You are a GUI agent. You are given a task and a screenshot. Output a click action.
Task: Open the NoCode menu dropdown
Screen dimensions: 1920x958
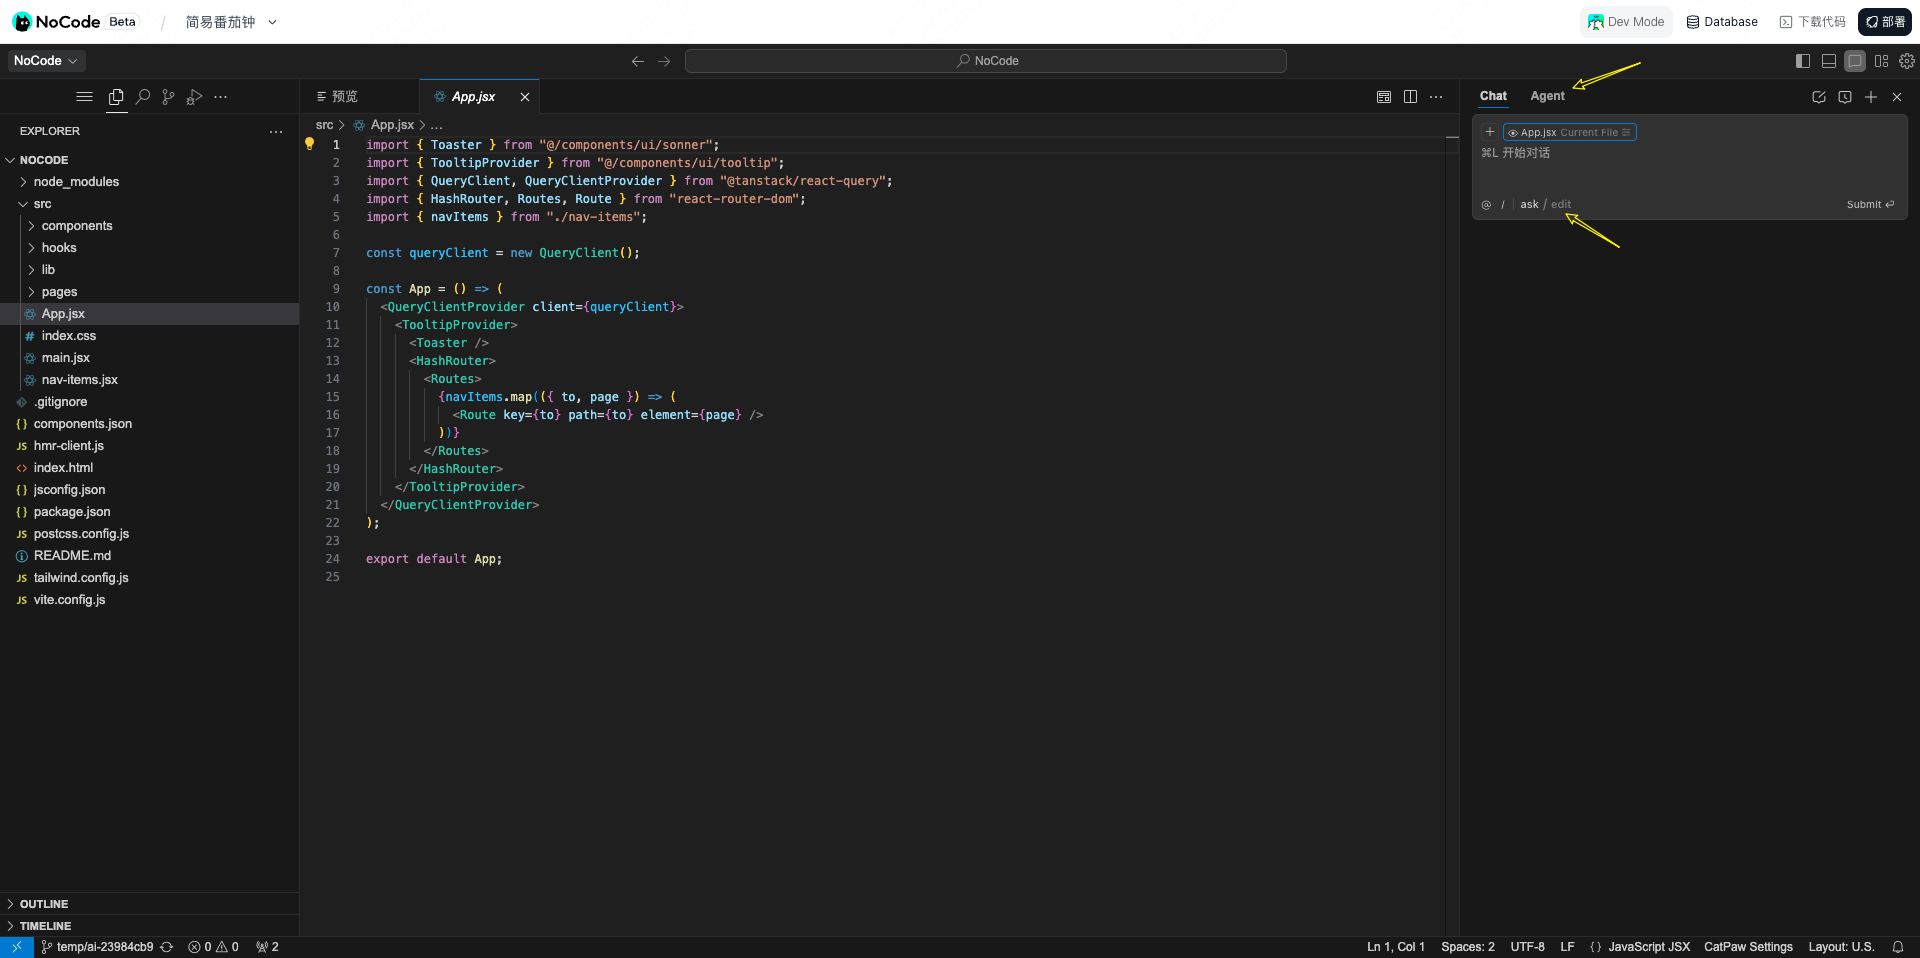click(x=46, y=61)
